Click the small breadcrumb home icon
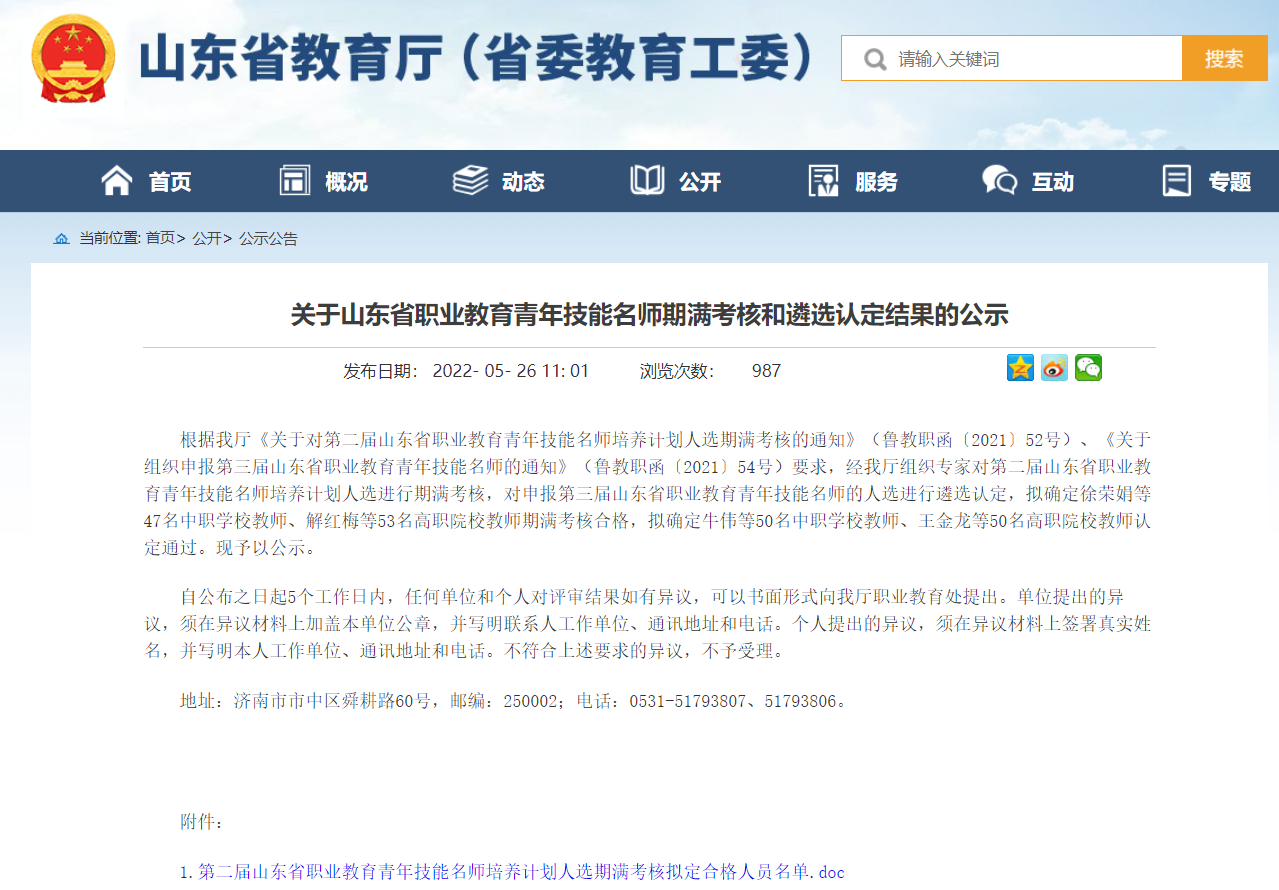The image size is (1279, 890). 62,239
